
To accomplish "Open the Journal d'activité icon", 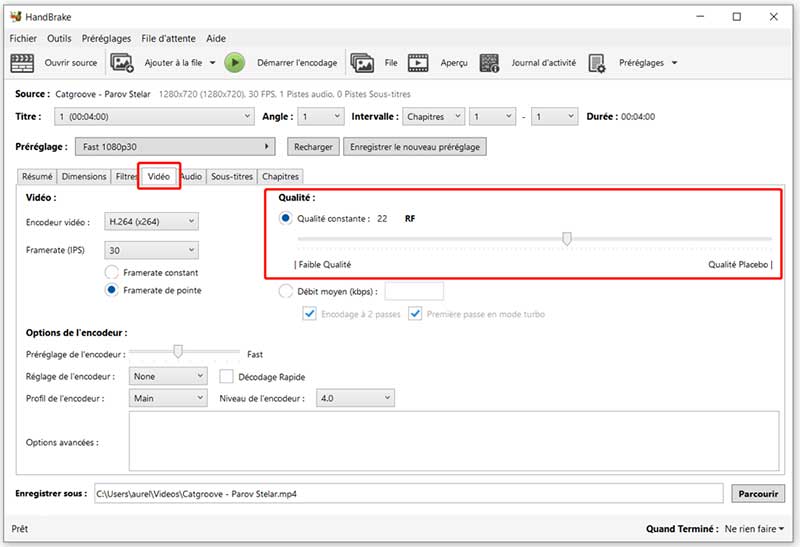I will click(x=489, y=63).
